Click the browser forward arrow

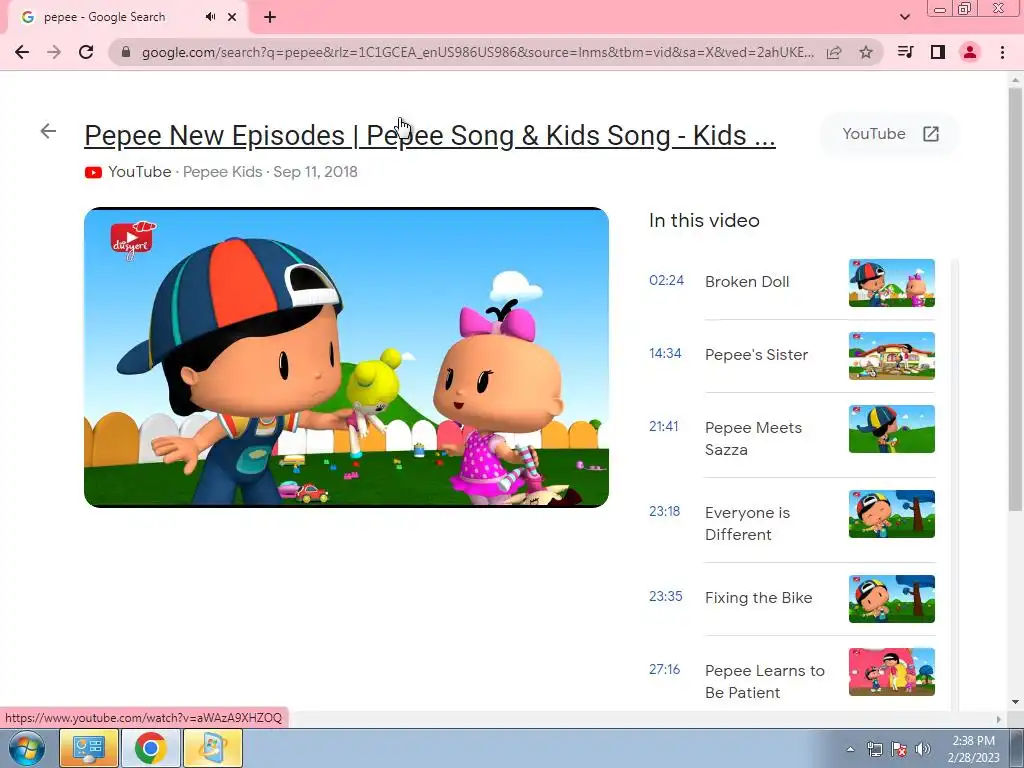point(54,52)
